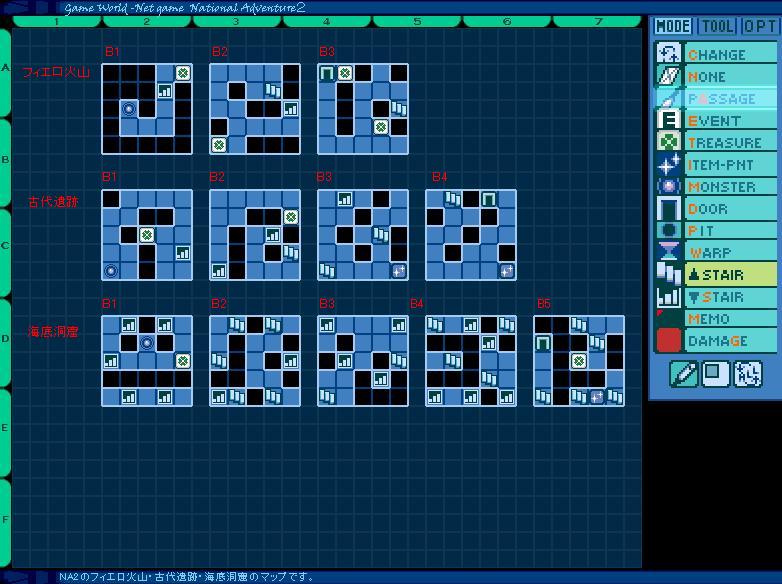
Task: Click row header F
Action: [5, 523]
